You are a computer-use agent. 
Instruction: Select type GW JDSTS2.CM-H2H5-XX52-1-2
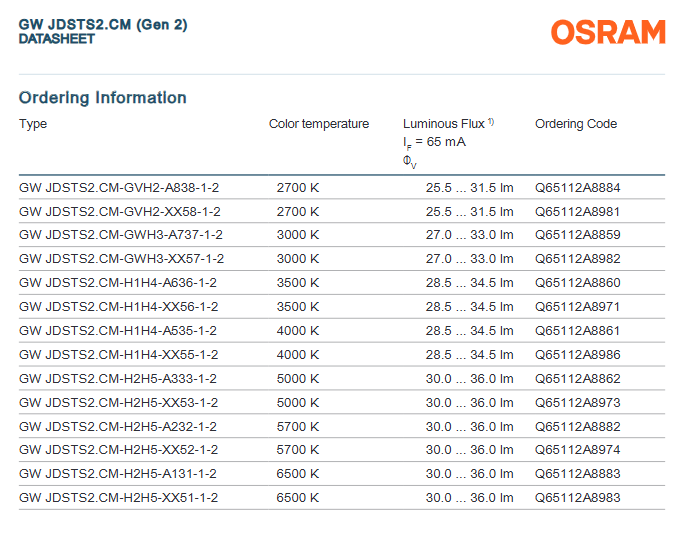pyautogui.click(x=119, y=450)
